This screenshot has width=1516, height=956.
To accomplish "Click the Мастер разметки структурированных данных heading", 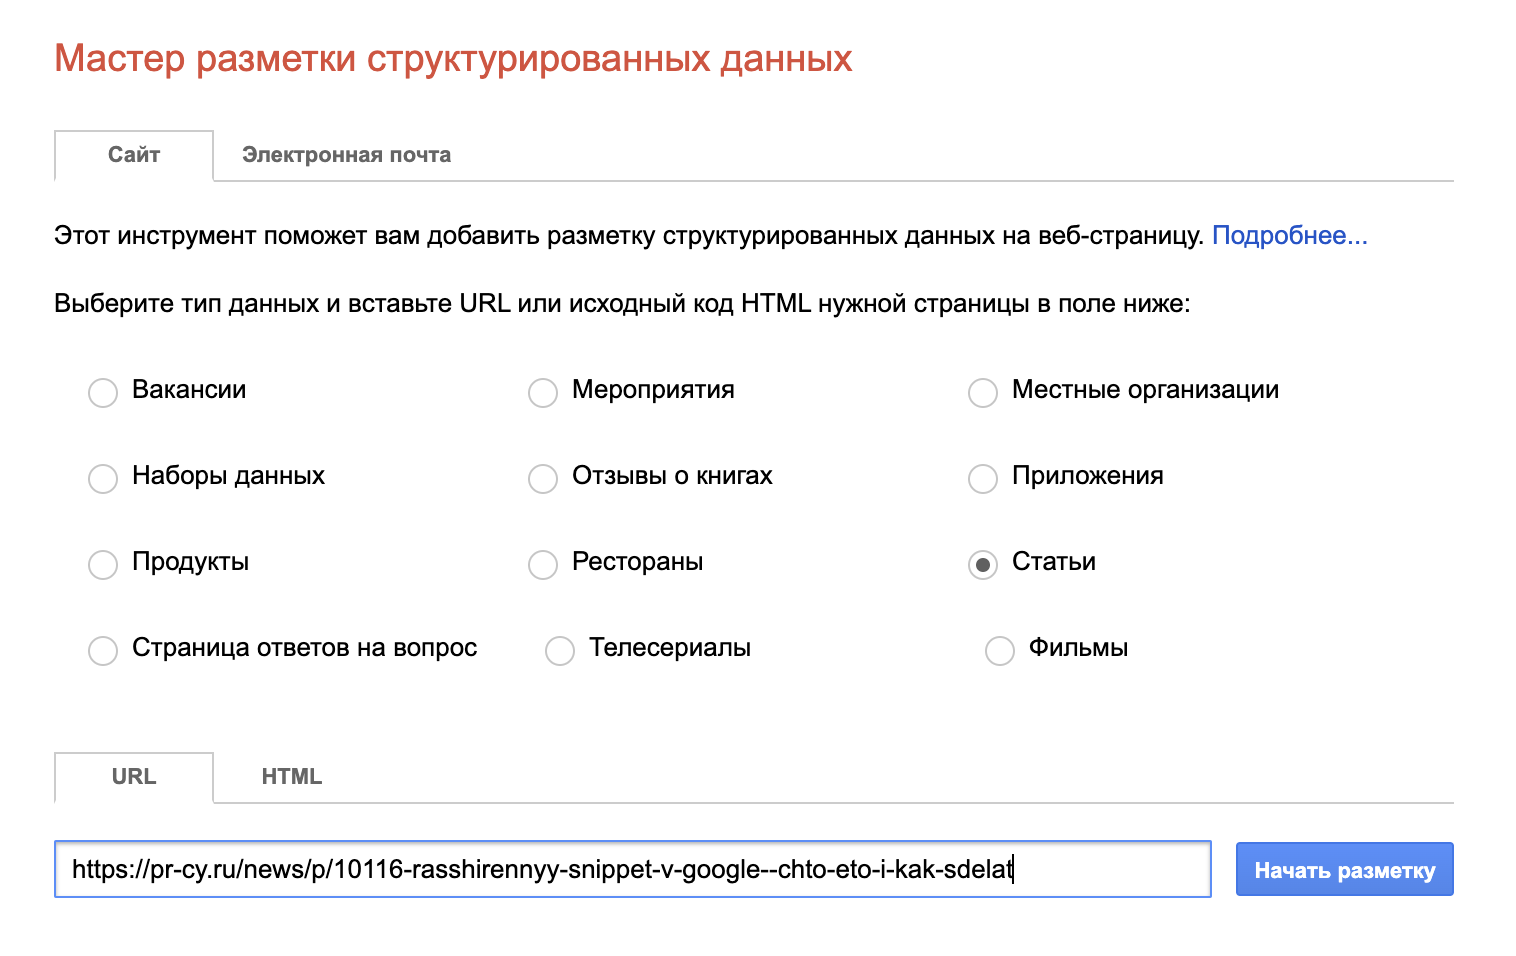I will point(453,59).
